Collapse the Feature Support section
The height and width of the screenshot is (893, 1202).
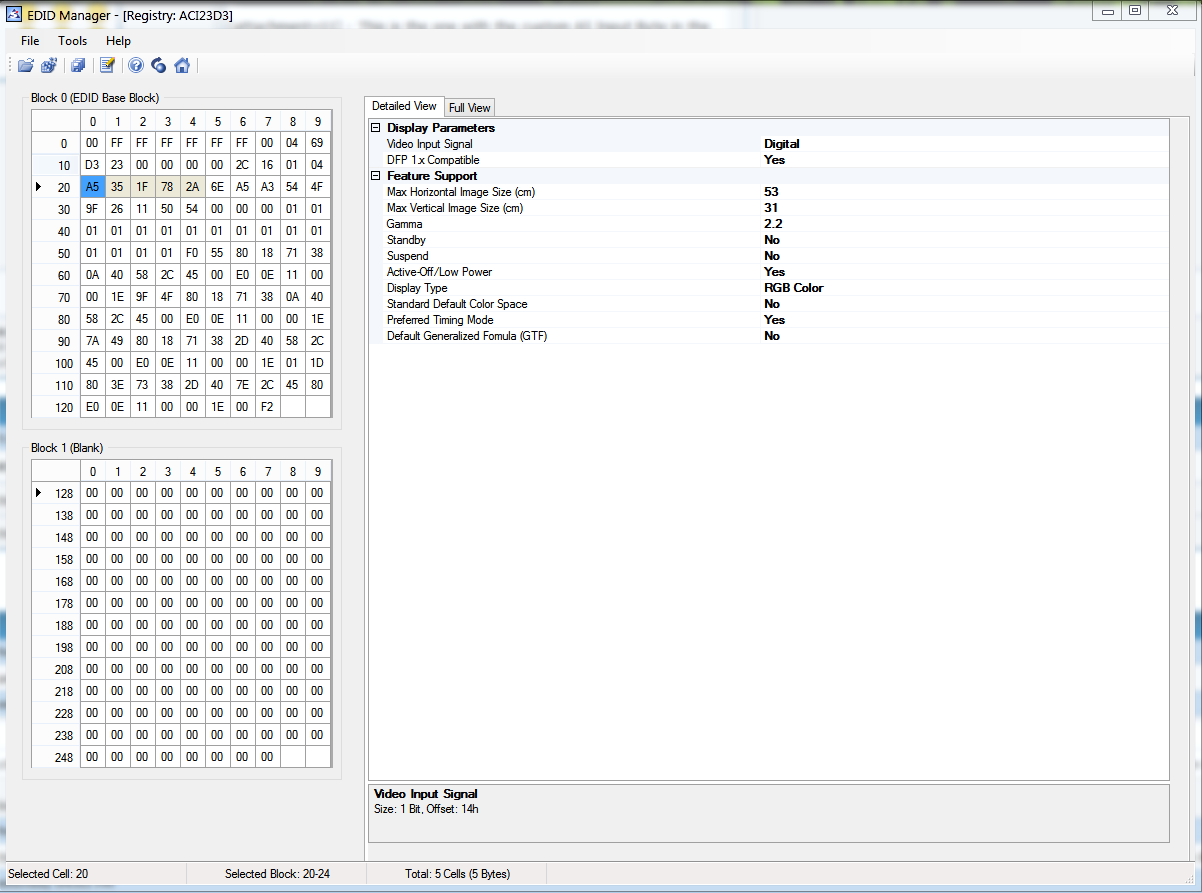click(x=376, y=176)
